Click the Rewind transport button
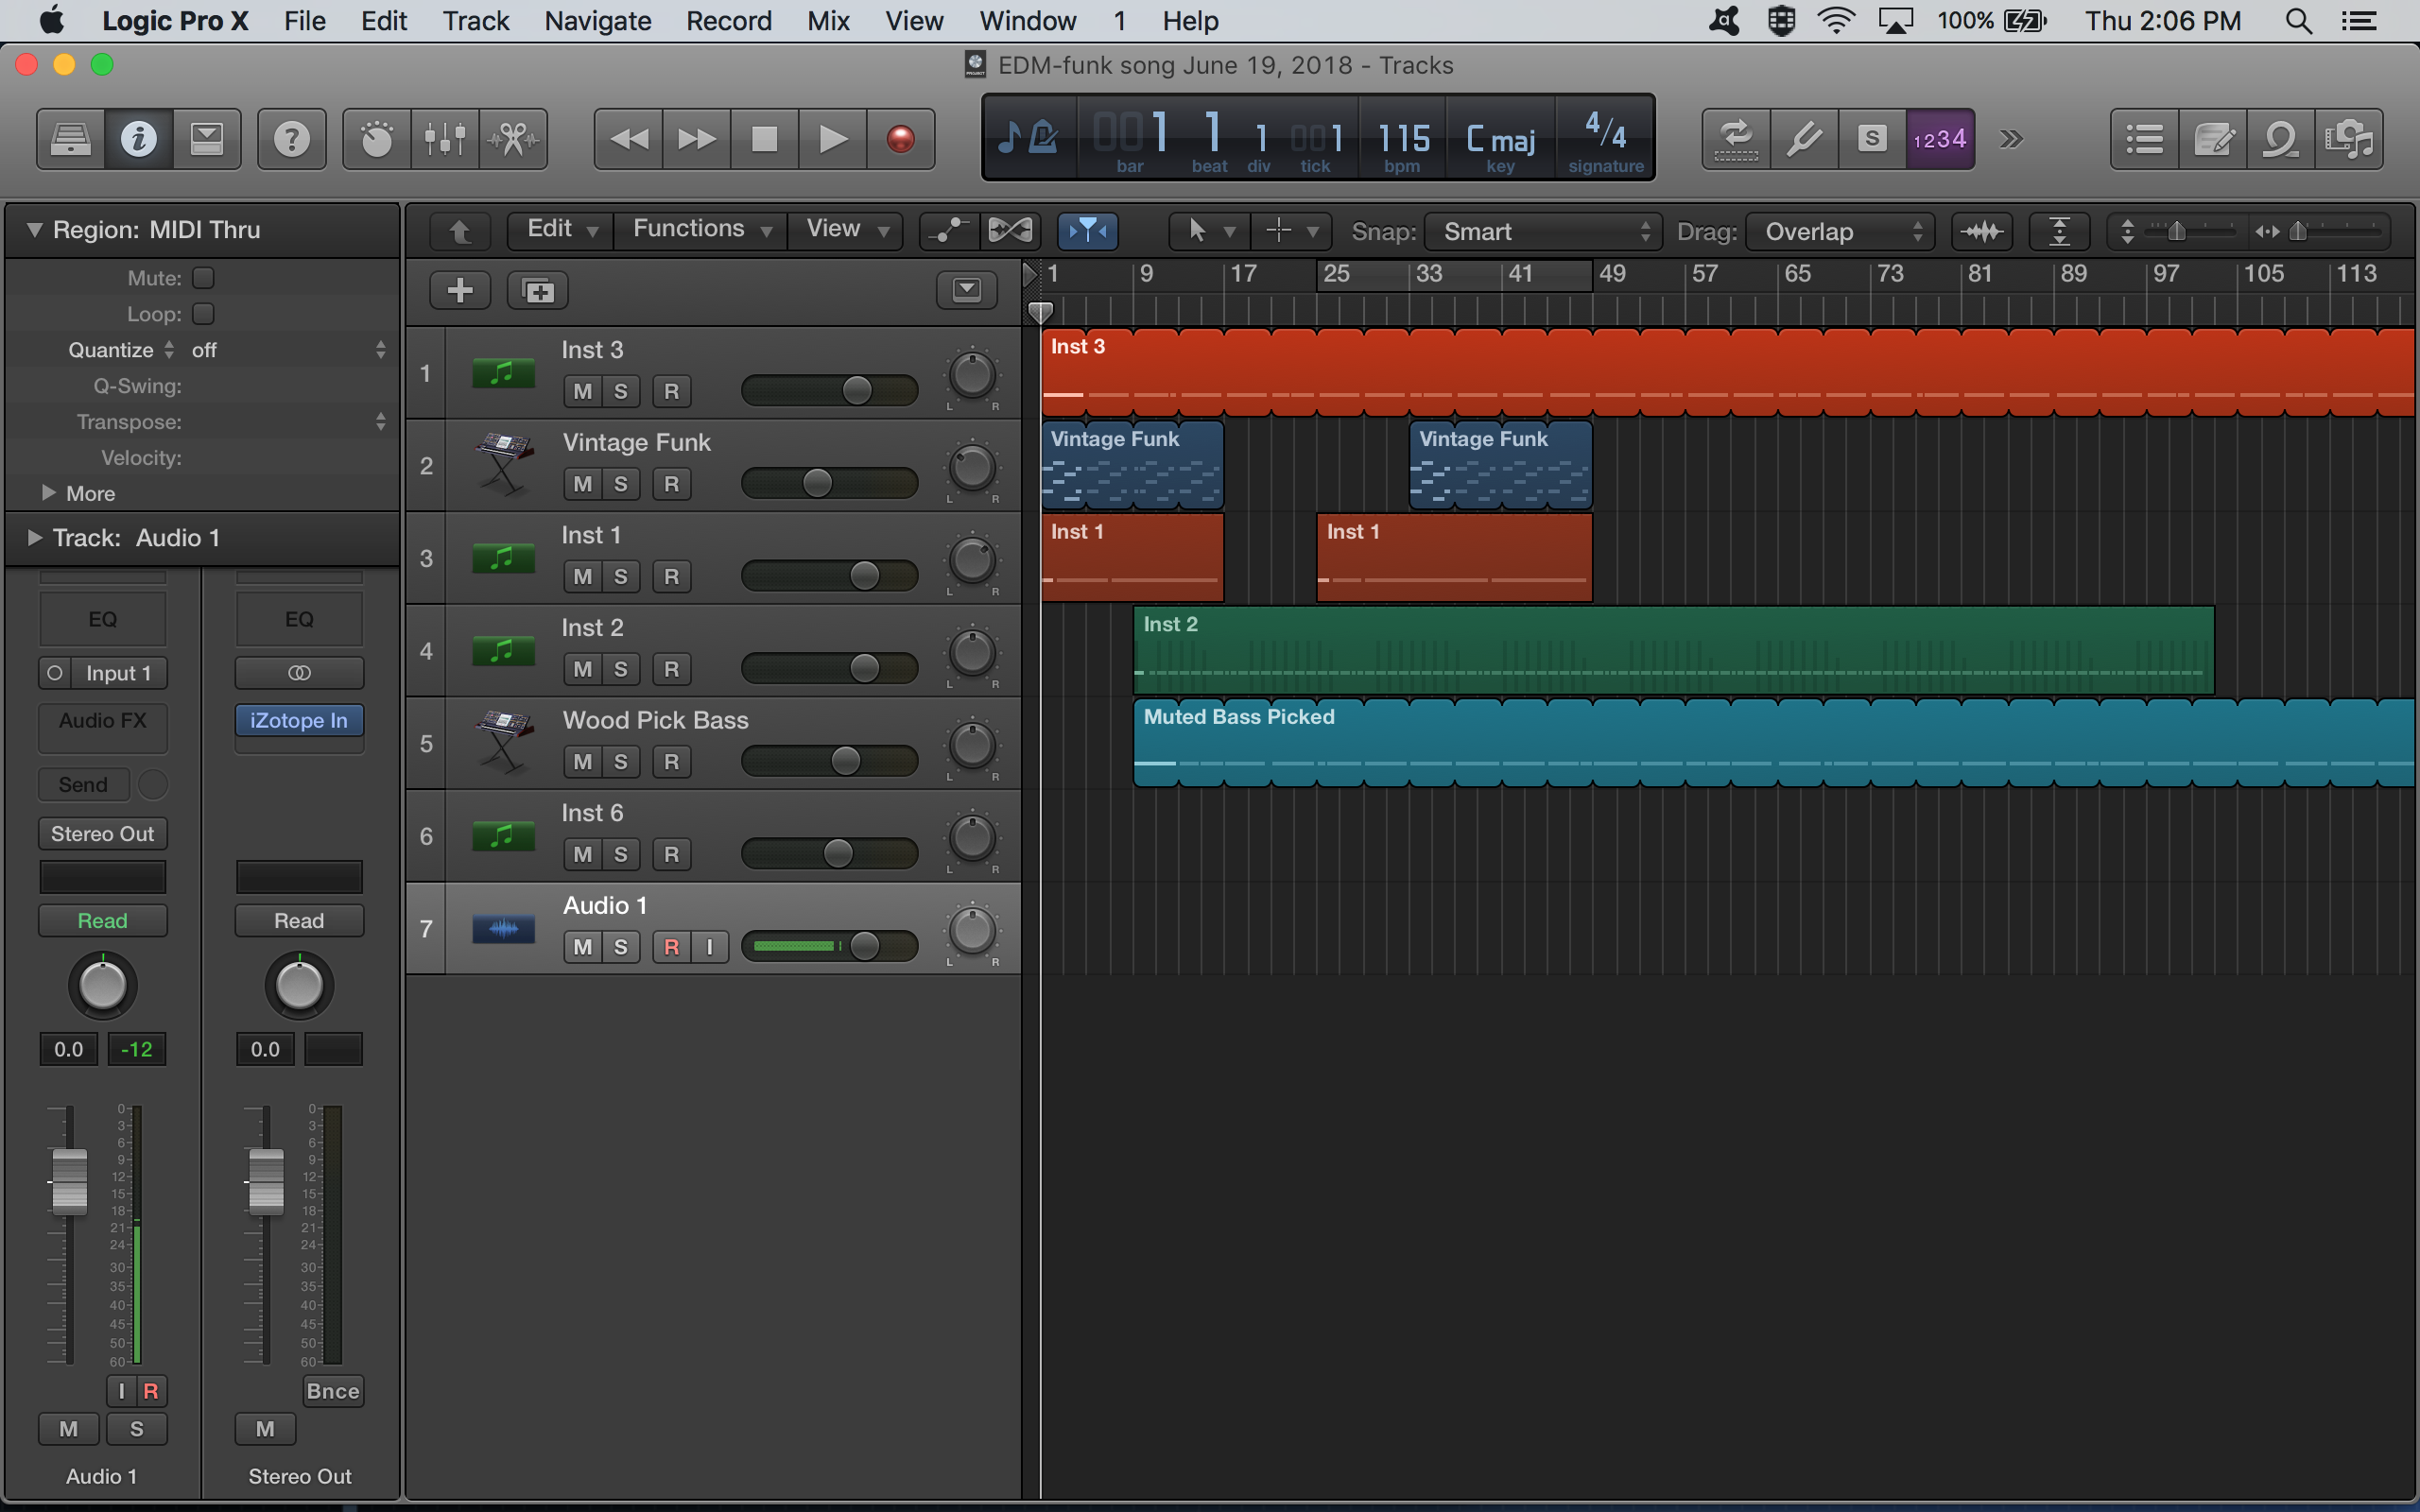The width and height of the screenshot is (2420, 1512). tap(628, 139)
